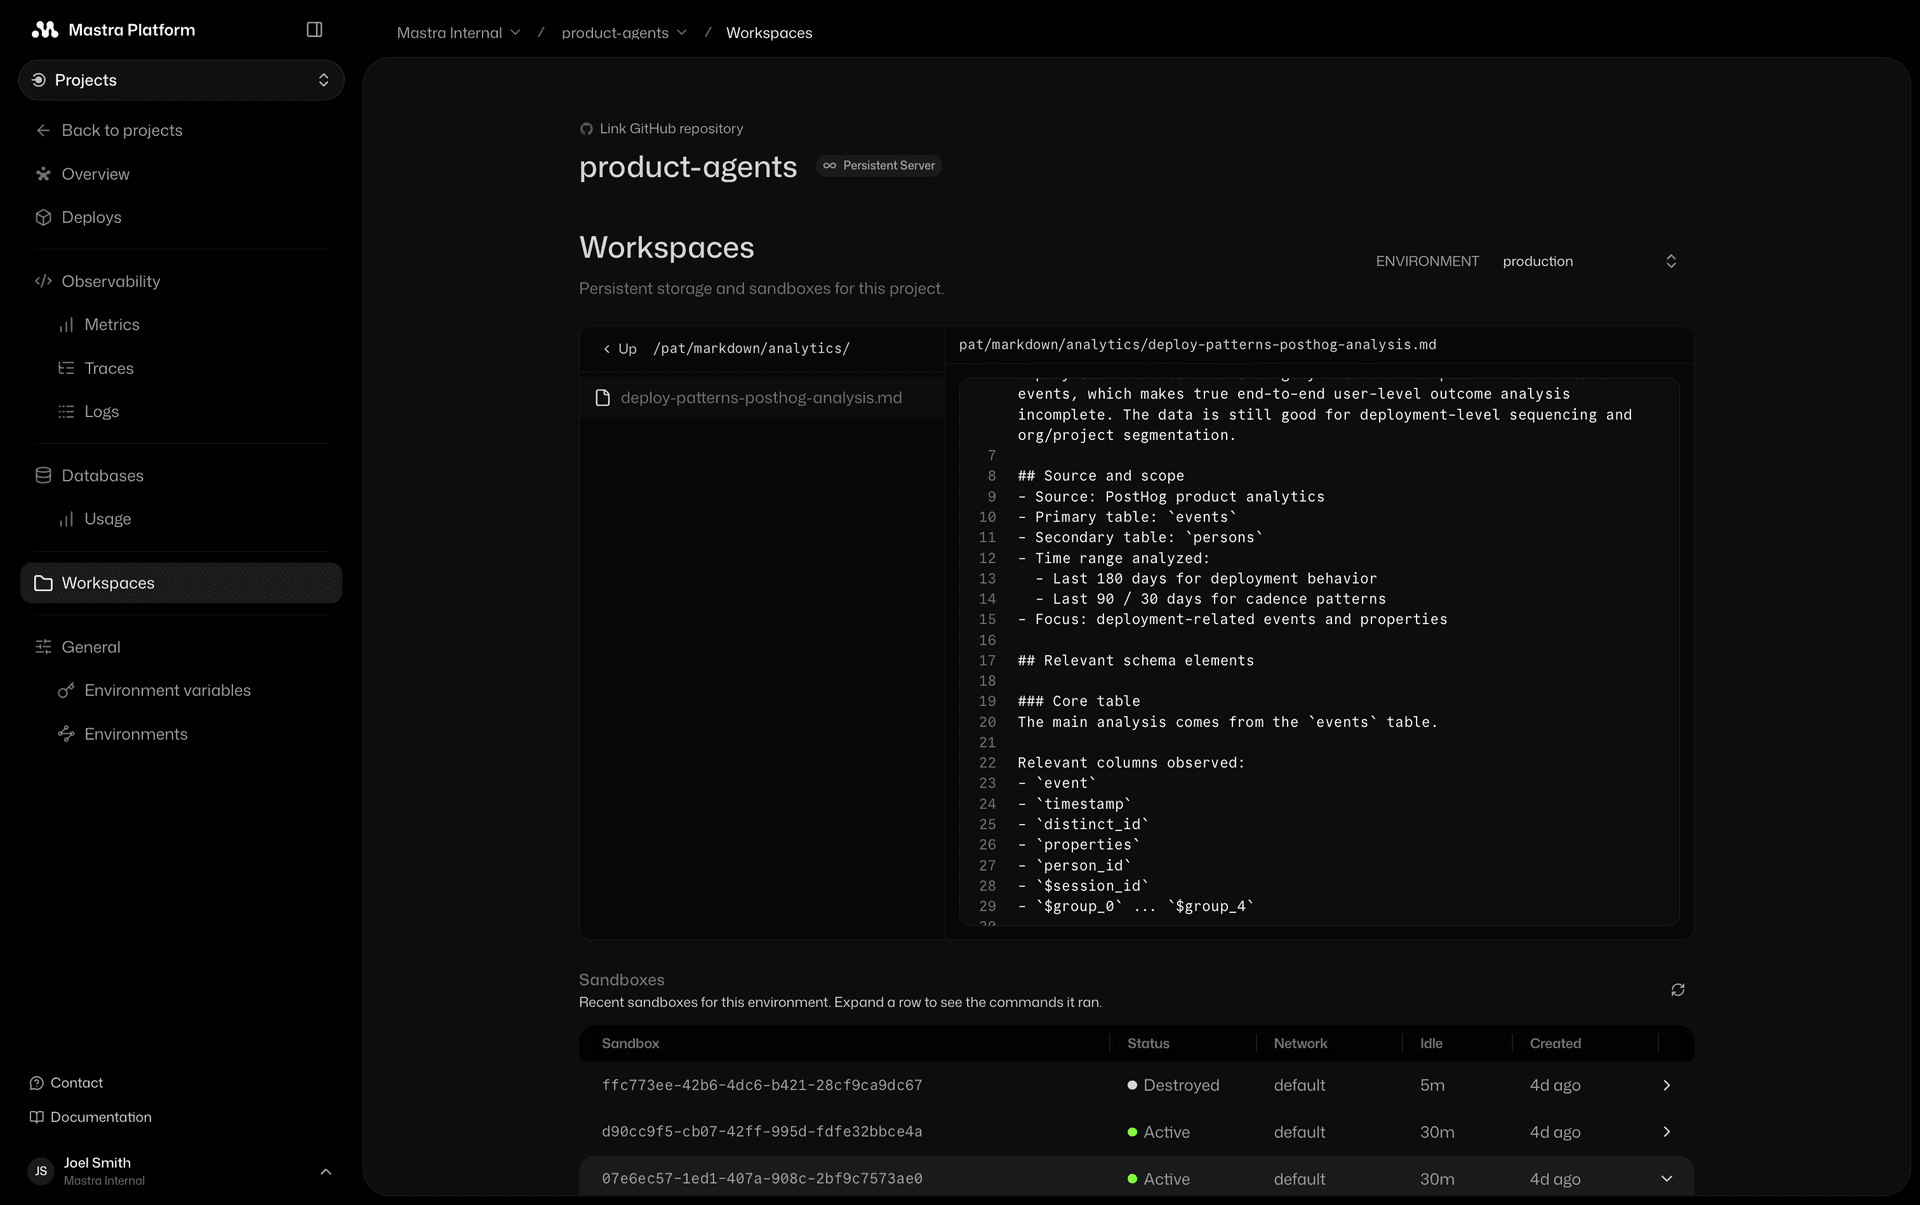
Task: Collapse the sidebar with the panel icon
Action: [x=314, y=30]
